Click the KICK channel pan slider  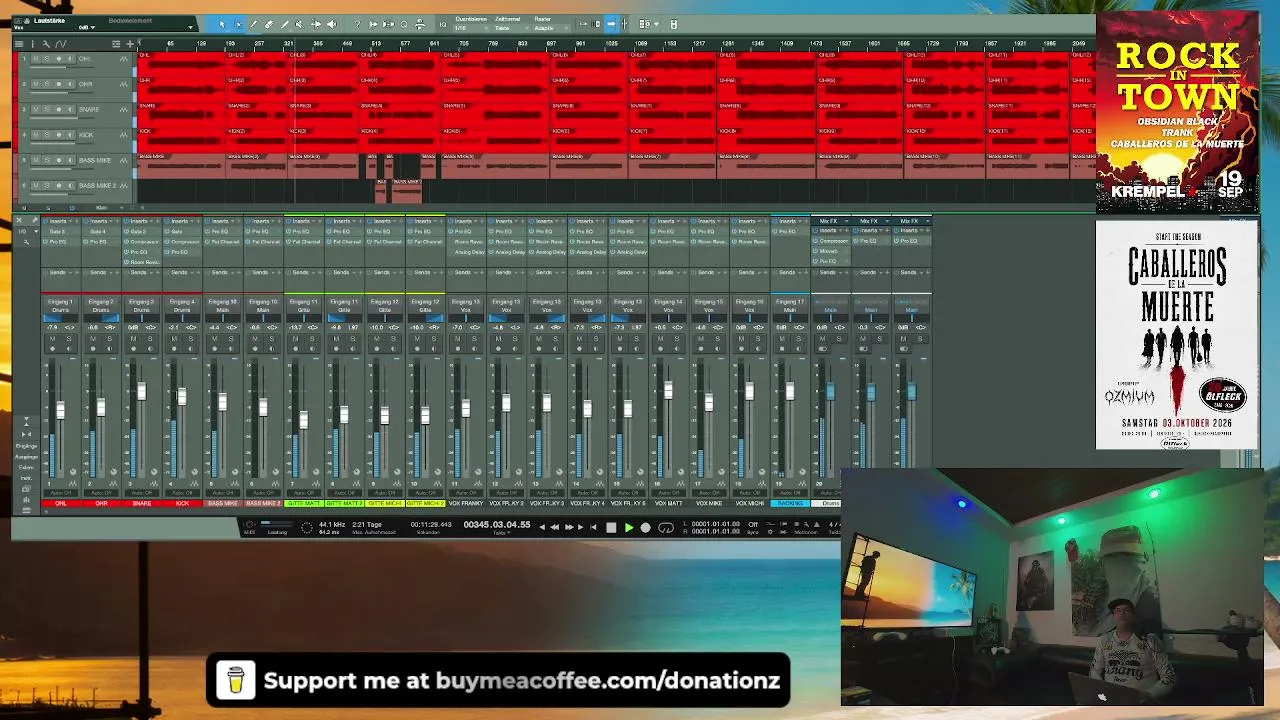click(x=182, y=318)
